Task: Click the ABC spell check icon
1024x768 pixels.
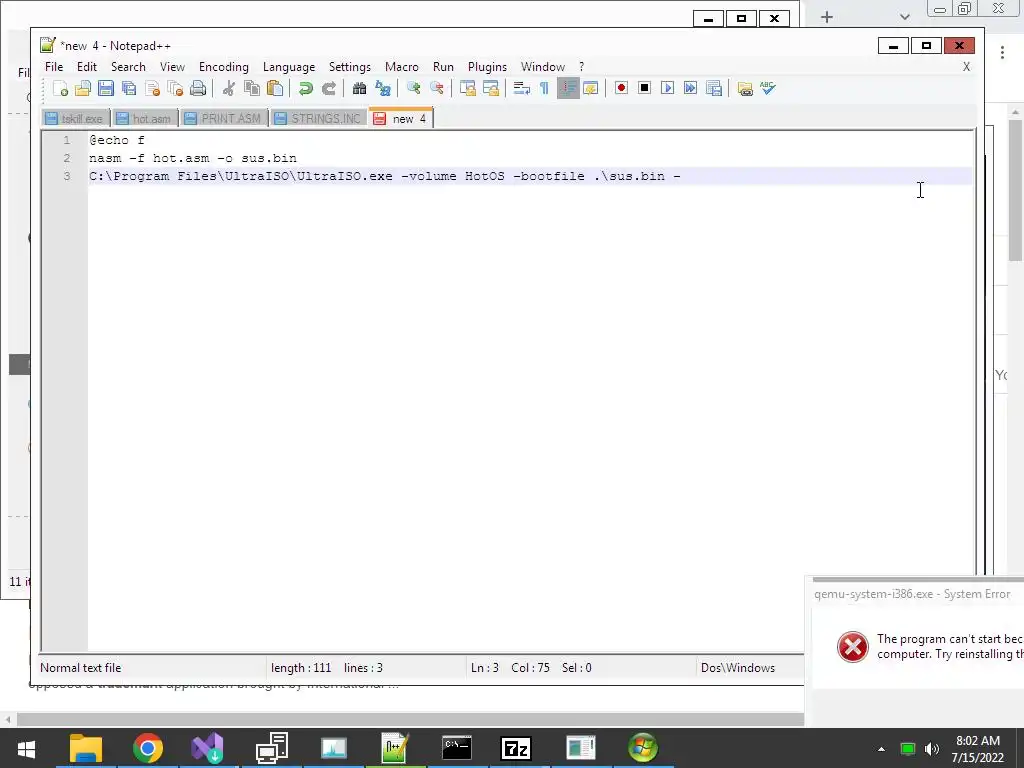Action: (x=768, y=88)
